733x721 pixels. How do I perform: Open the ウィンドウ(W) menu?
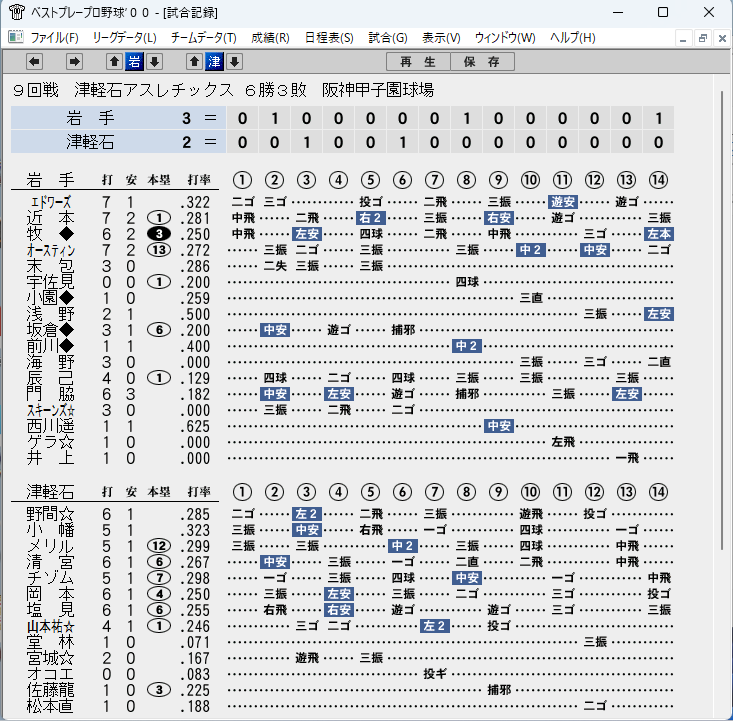click(505, 37)
